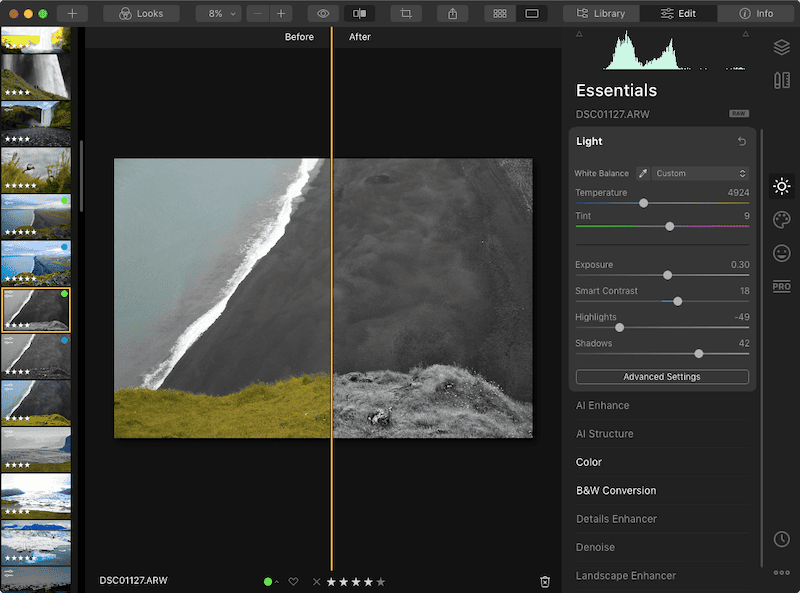Toggle the Before/After compare view
The height and width of the screenshot is (593, 800).
pyautogui.click(x=361, y=13)
